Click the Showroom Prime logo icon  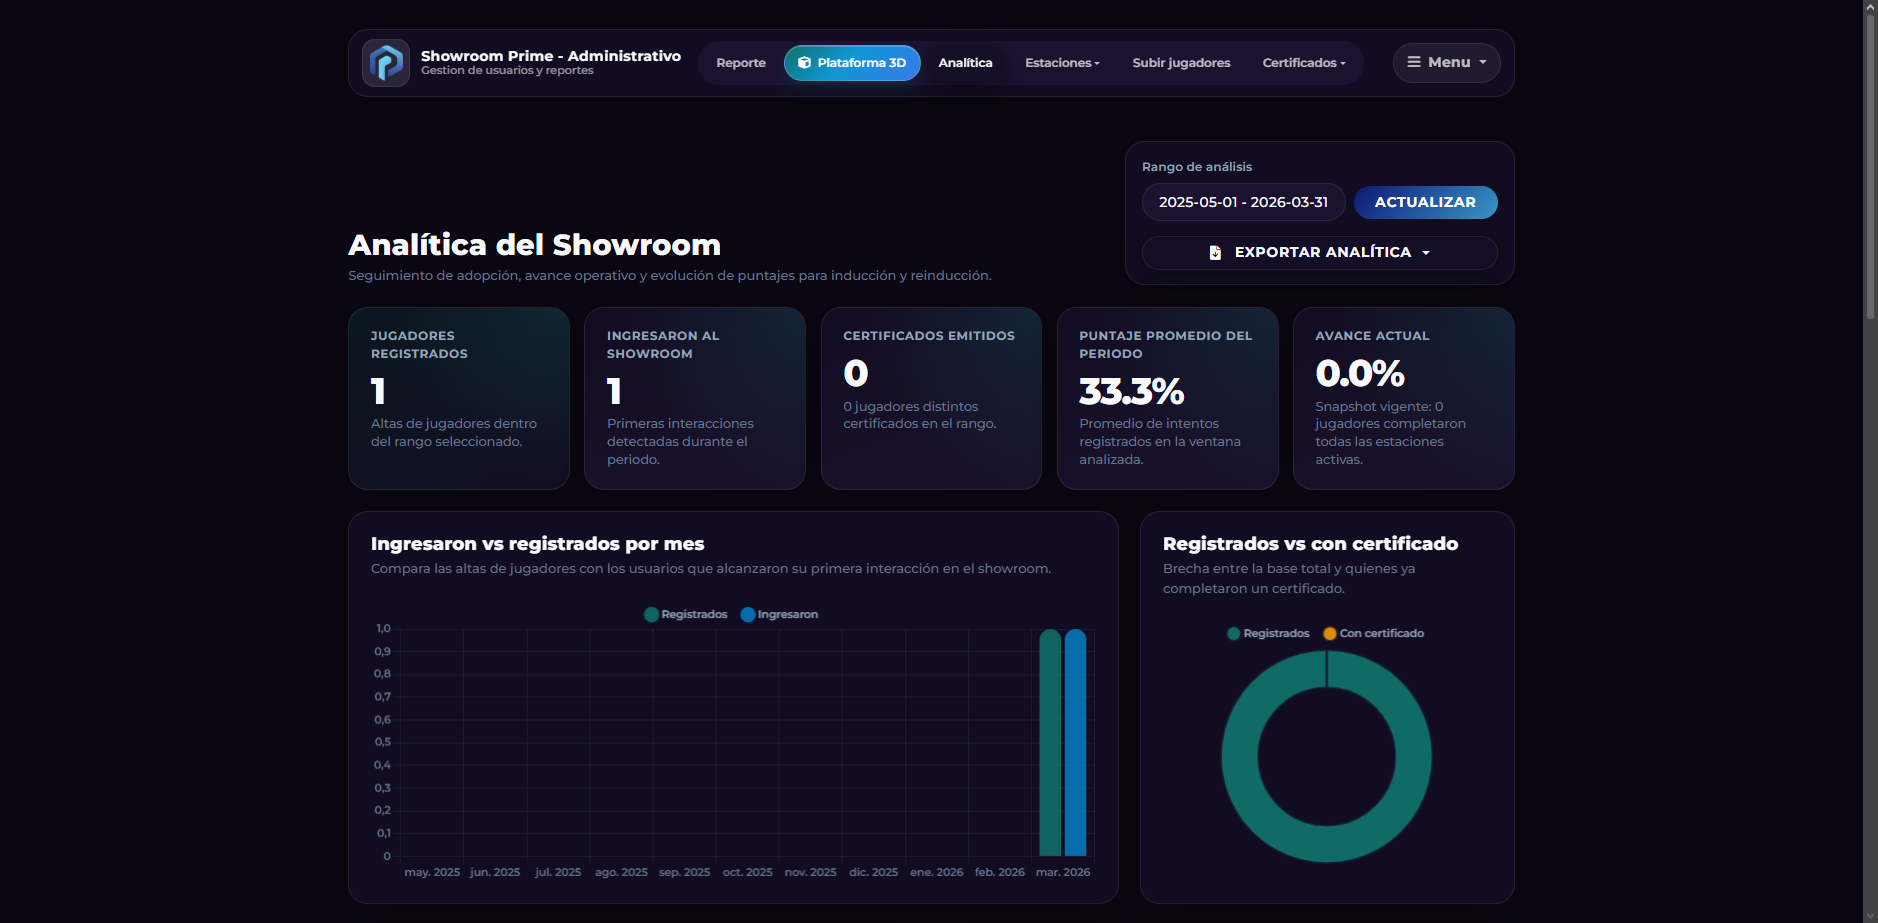coord(386,62)
